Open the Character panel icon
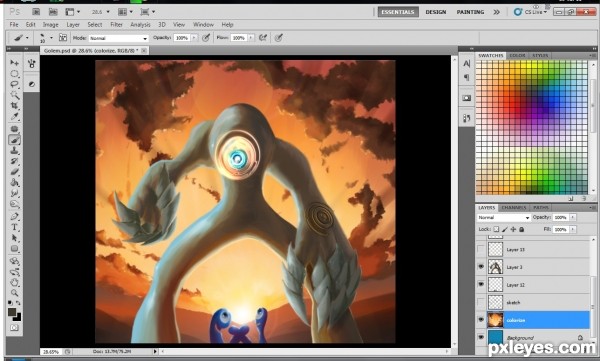 466,64
